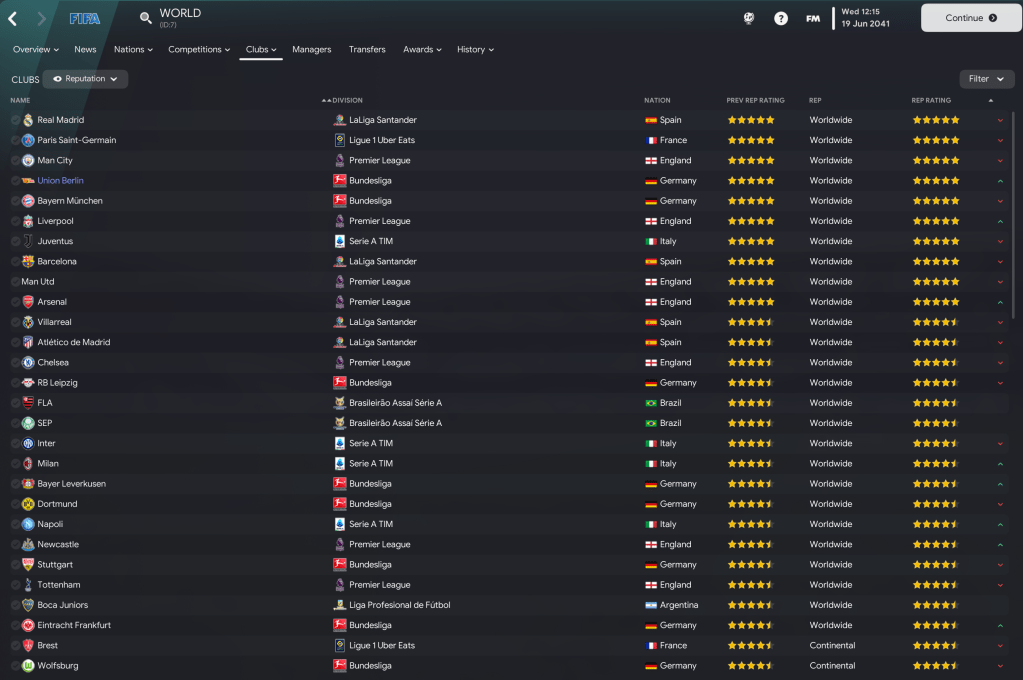1023x680 pixels.
Task: Expand the Filter dropdown
Action: click(986, 79)
